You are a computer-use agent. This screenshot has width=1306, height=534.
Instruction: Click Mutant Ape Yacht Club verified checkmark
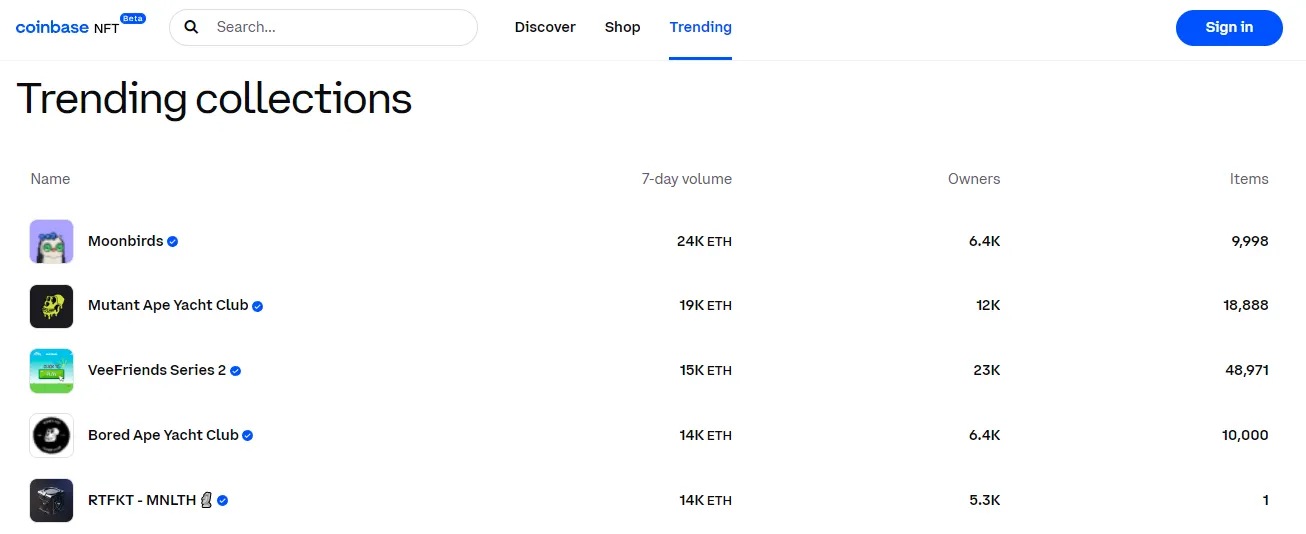pos(258,306)
